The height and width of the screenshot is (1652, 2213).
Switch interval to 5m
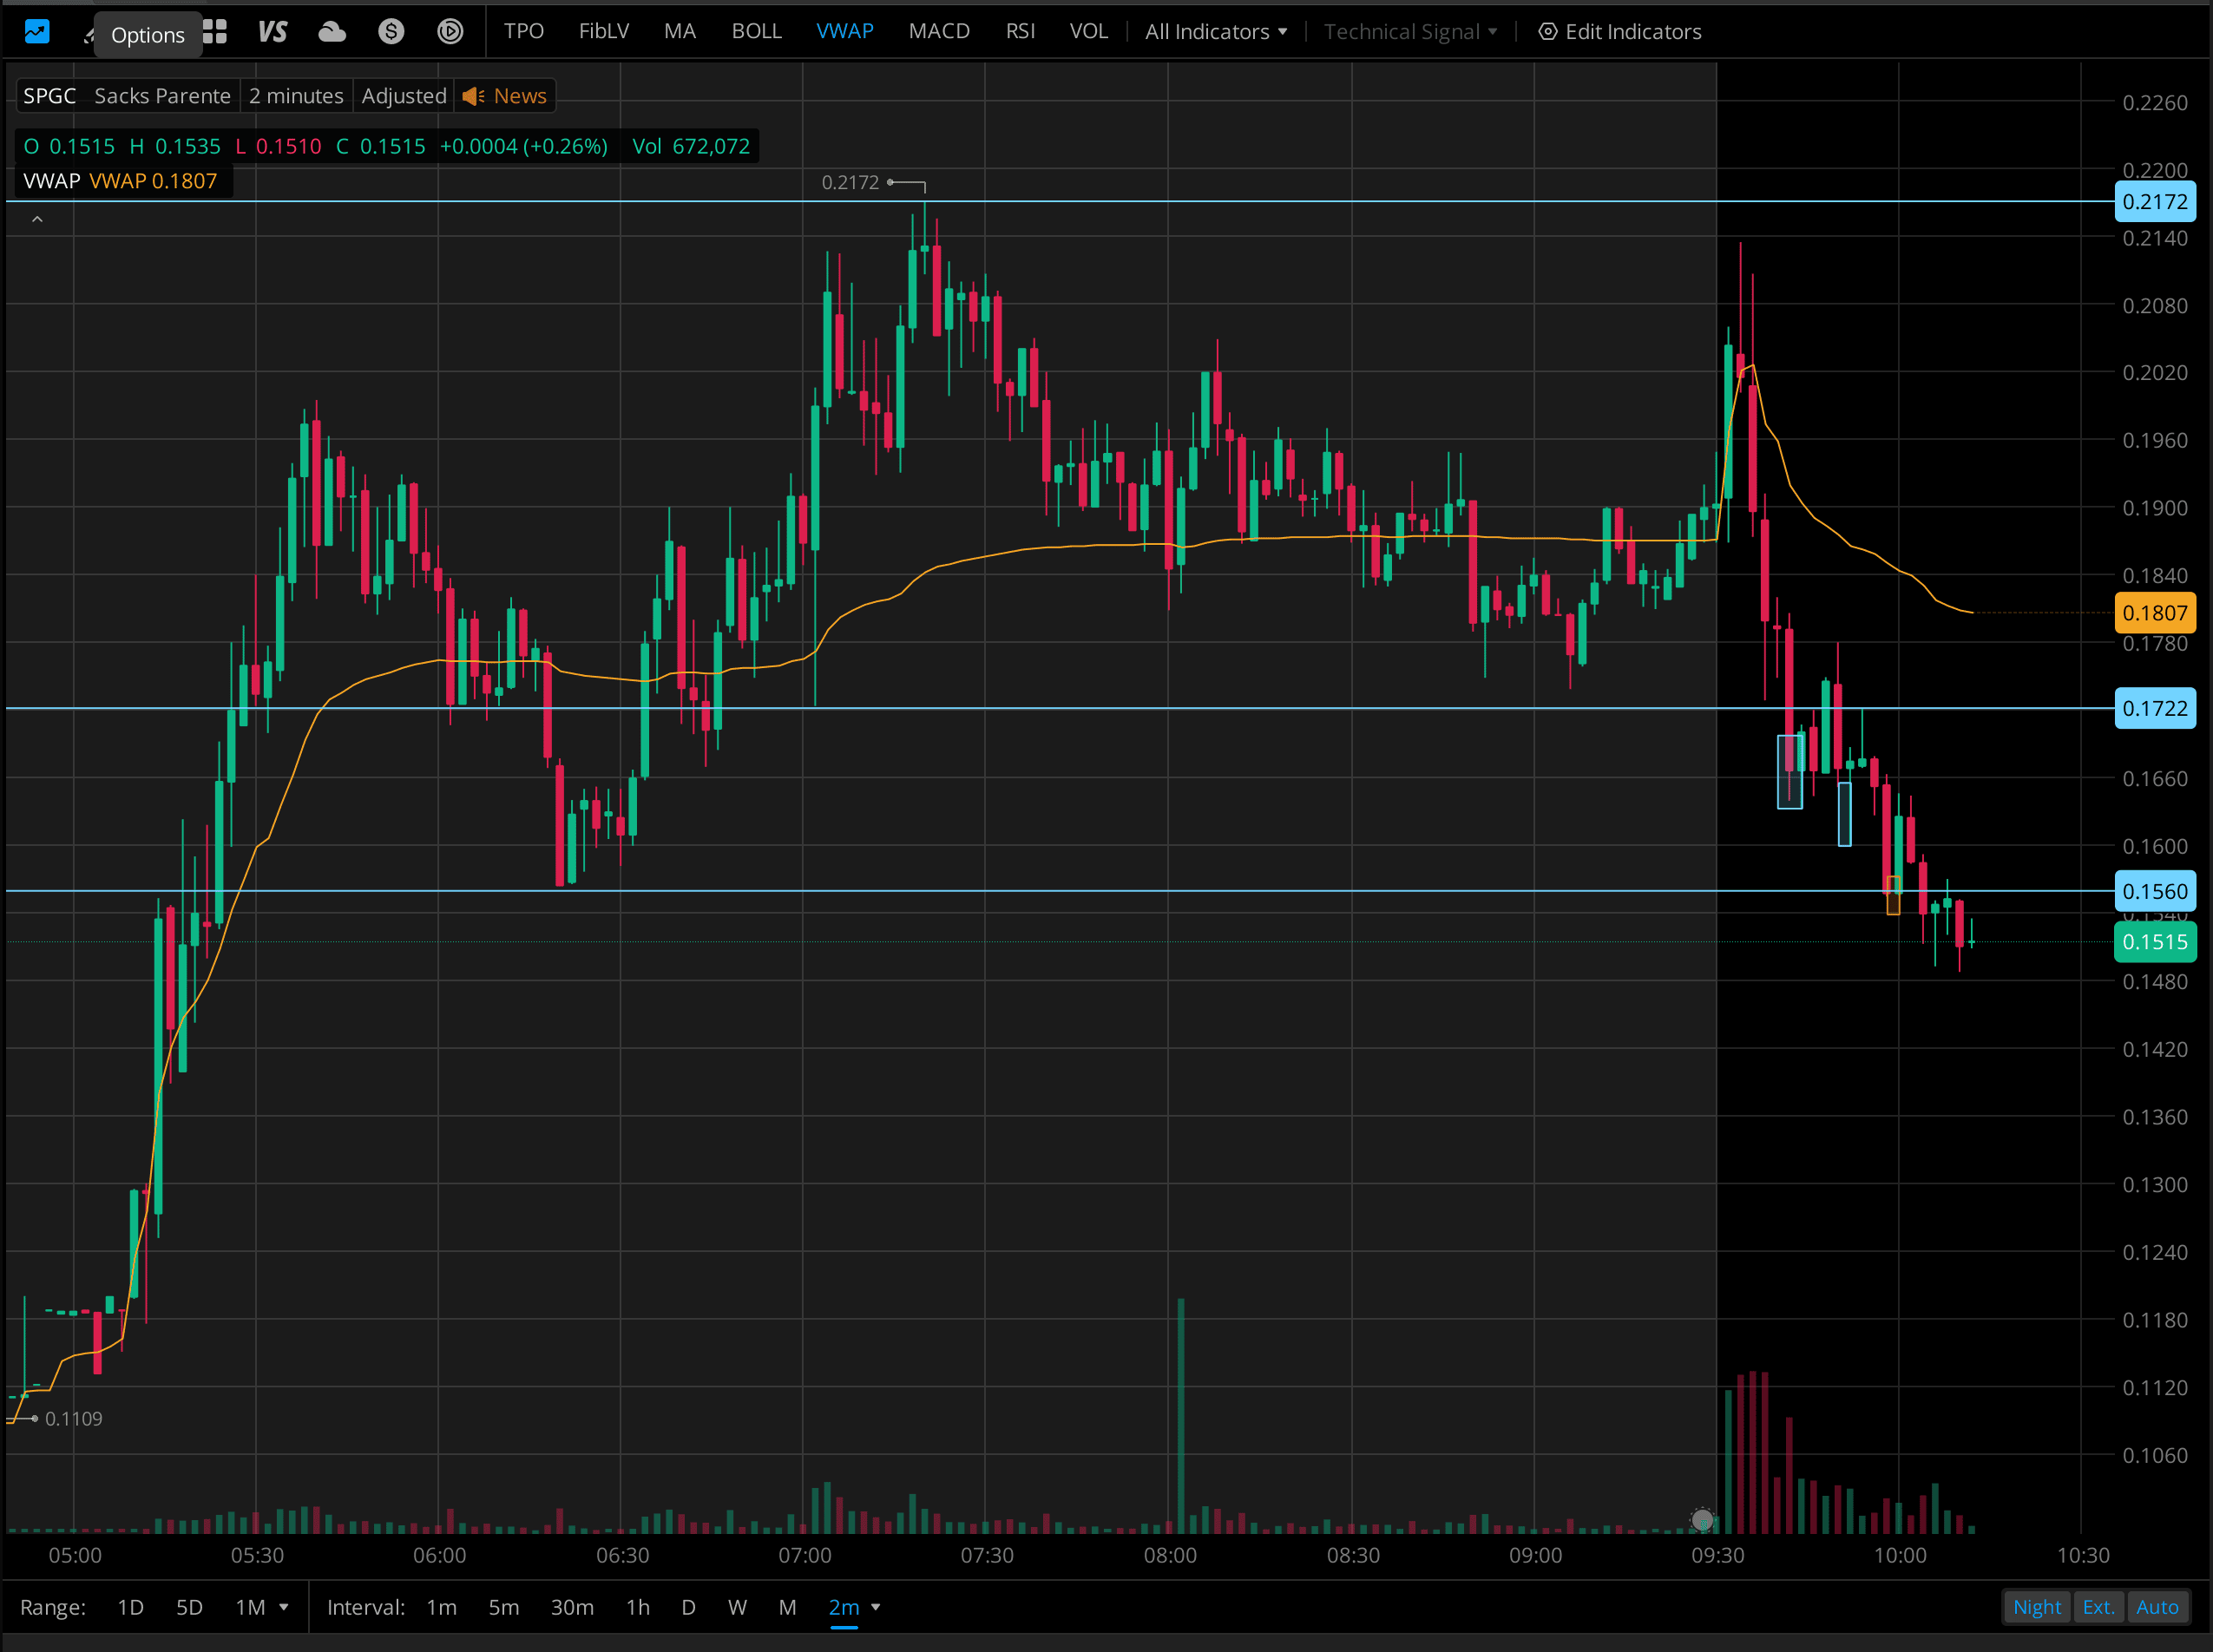(503, 1607)
